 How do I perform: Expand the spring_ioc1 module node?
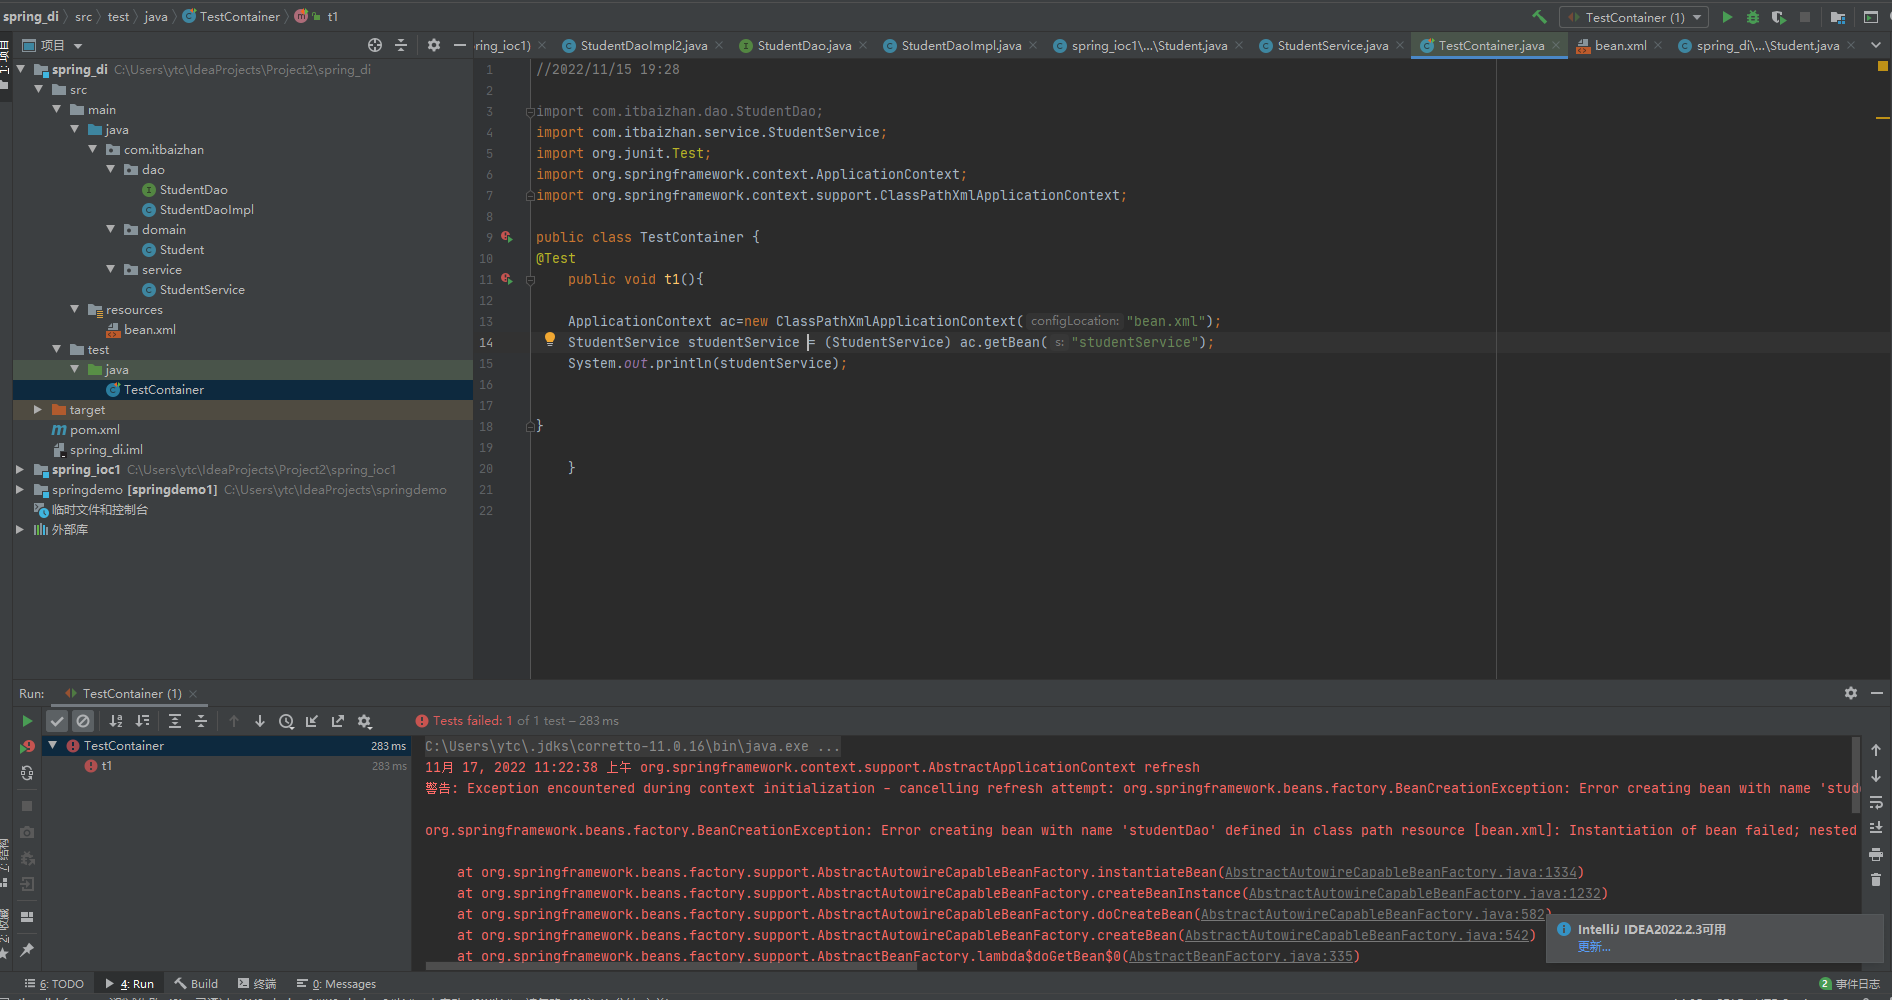(x=20, y=469)
